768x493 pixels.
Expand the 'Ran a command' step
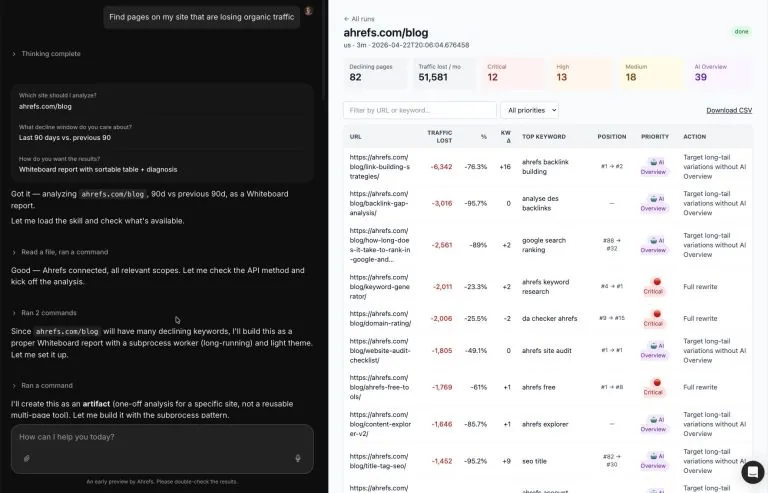42,386
